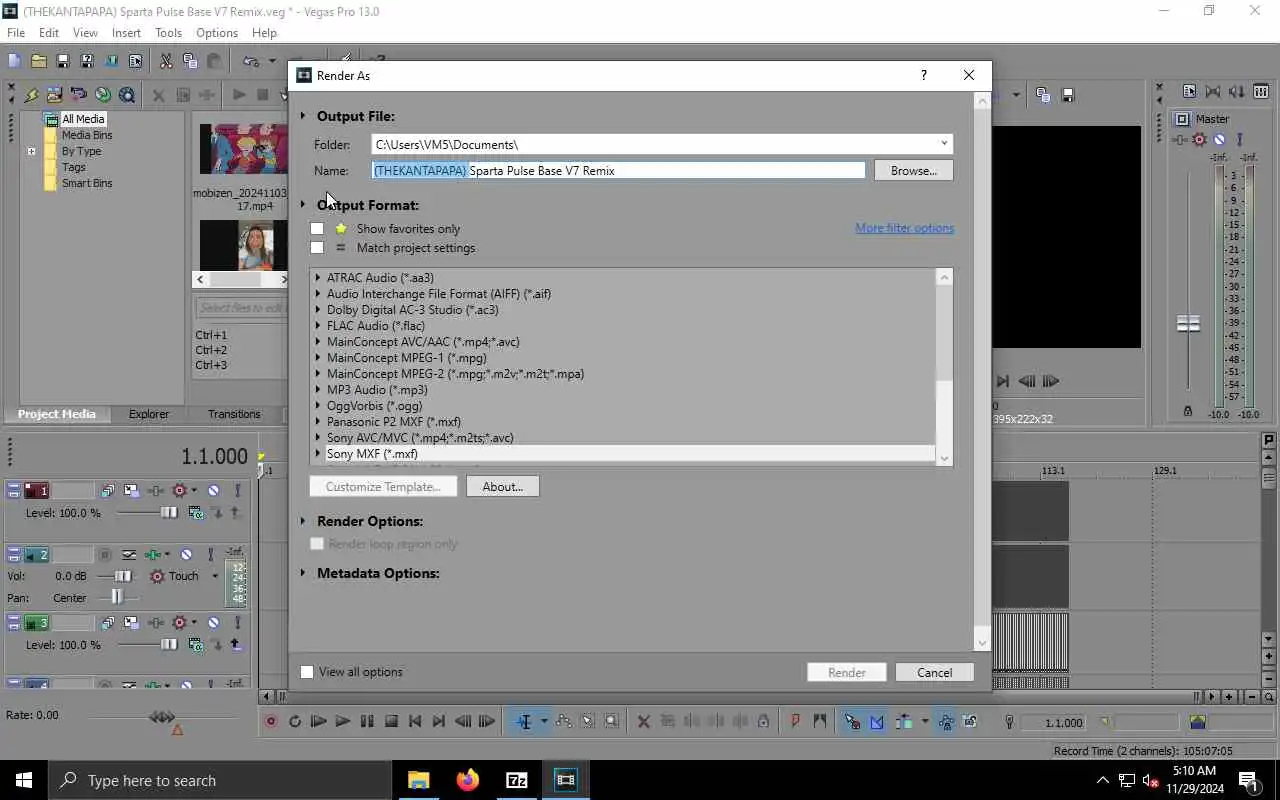This screenshot has width=1280, height=800.
Task: Solo video track 1
Action: 237,491
